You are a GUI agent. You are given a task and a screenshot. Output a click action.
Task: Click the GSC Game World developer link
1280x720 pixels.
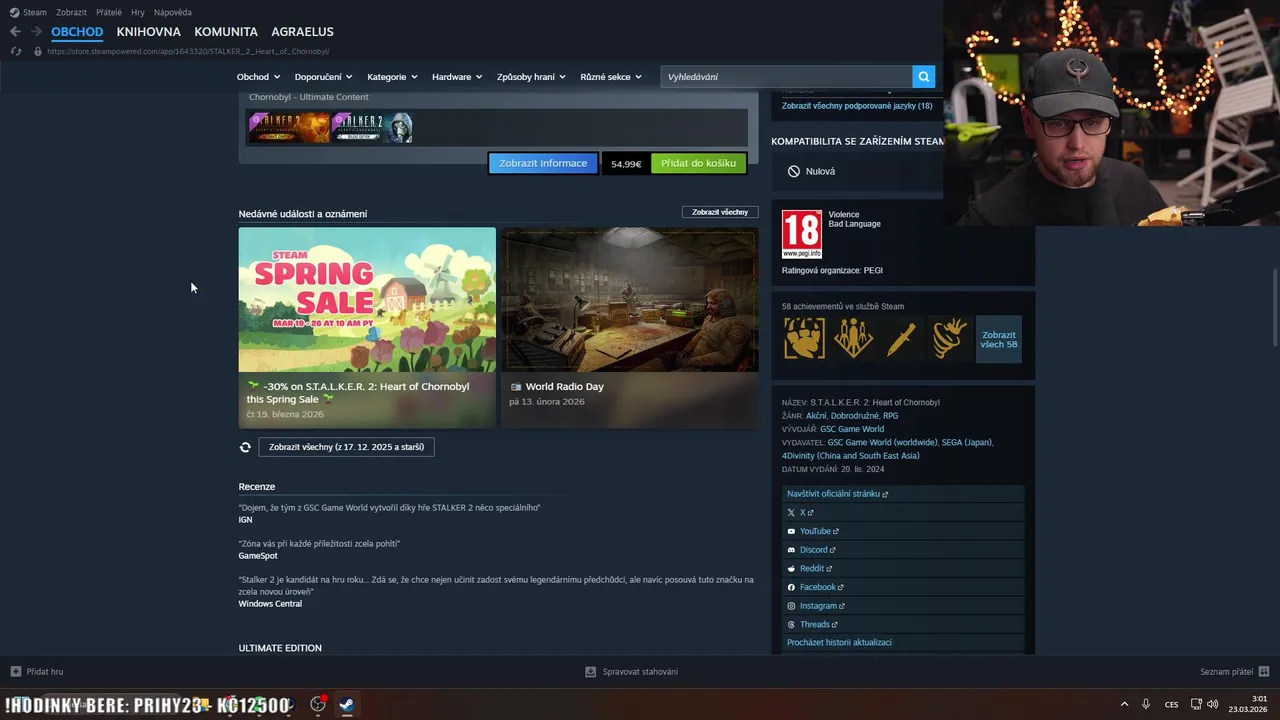pyautogui.click(x=852, y=429)
